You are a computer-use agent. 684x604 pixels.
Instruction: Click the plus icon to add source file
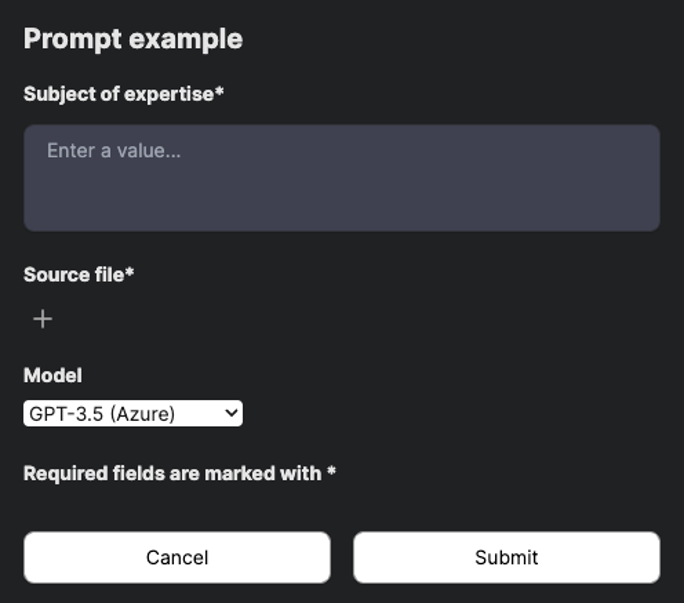point(42,319)
